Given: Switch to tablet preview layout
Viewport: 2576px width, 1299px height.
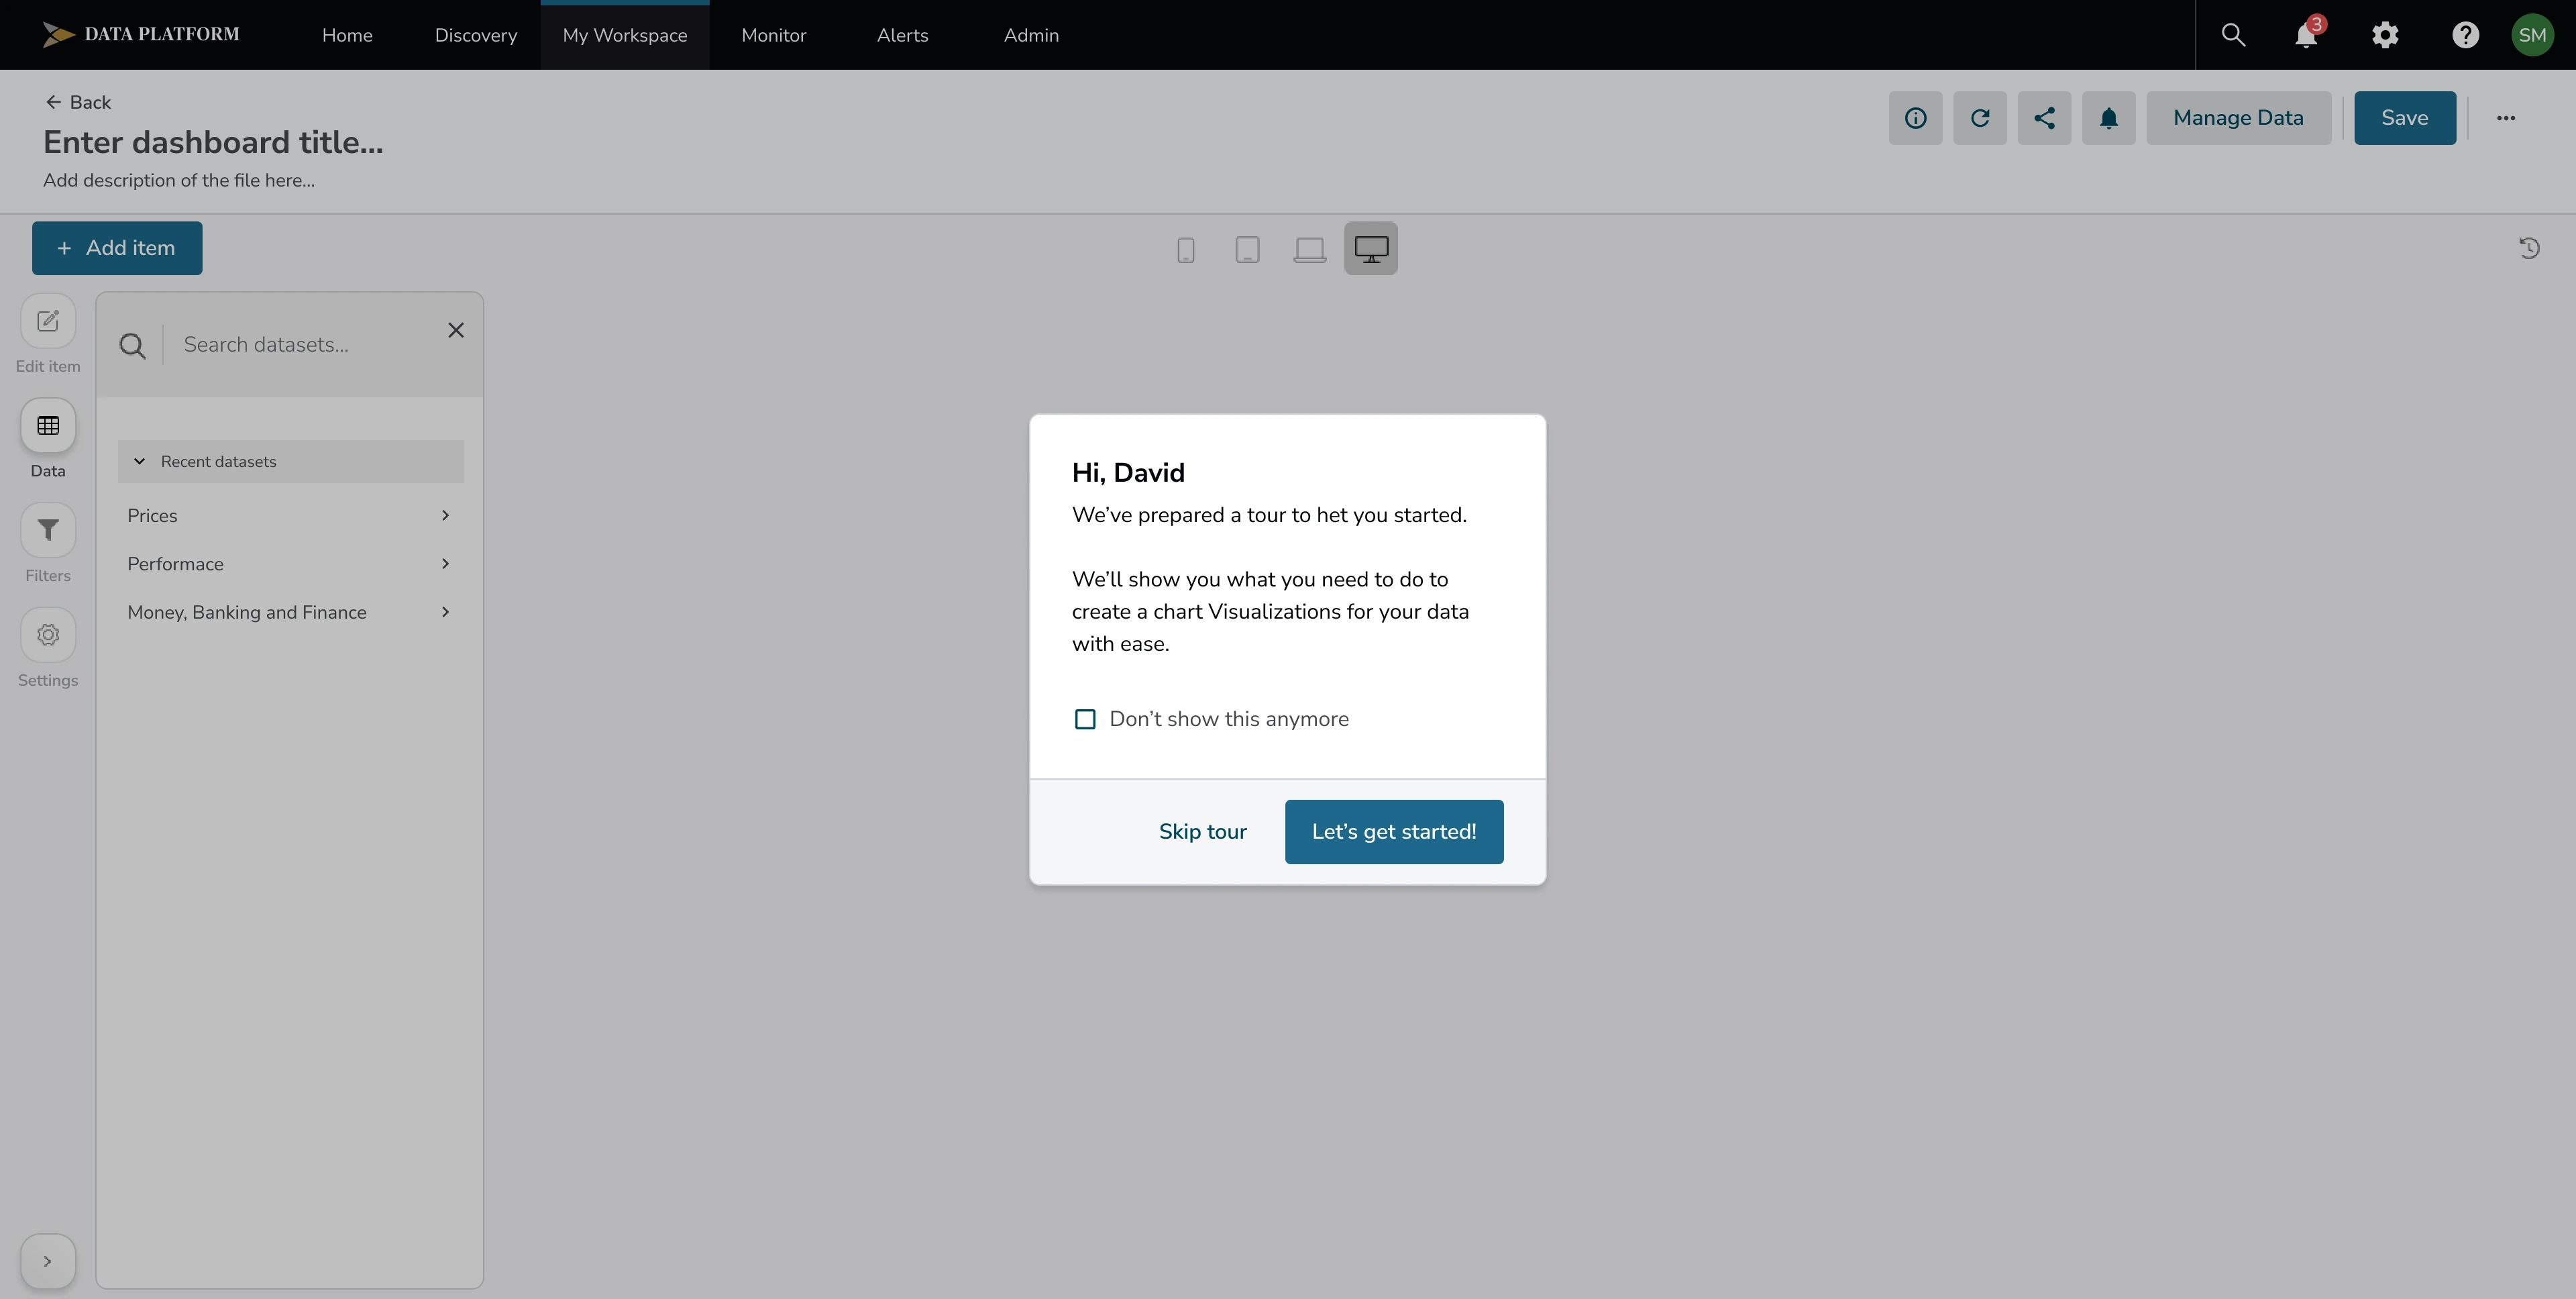Looking at the screenshot, I should point(1247,249).
